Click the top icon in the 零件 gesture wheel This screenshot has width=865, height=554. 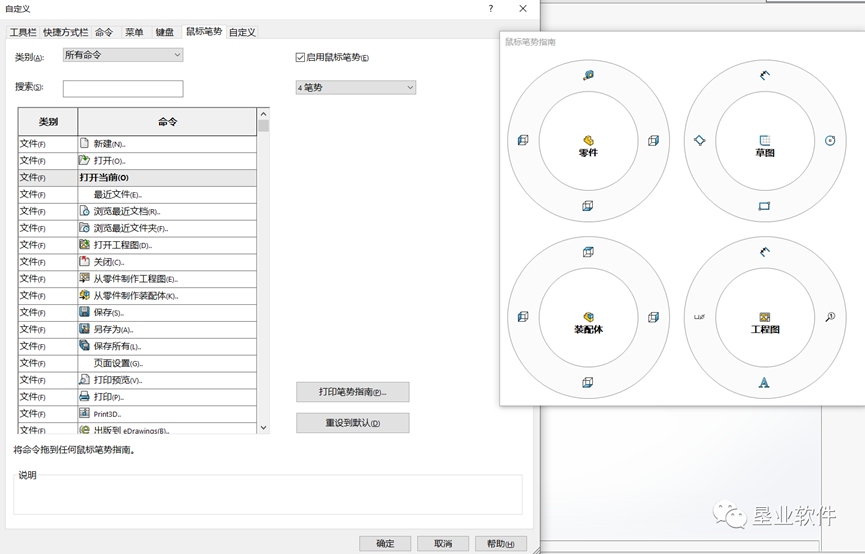(588, 75)
